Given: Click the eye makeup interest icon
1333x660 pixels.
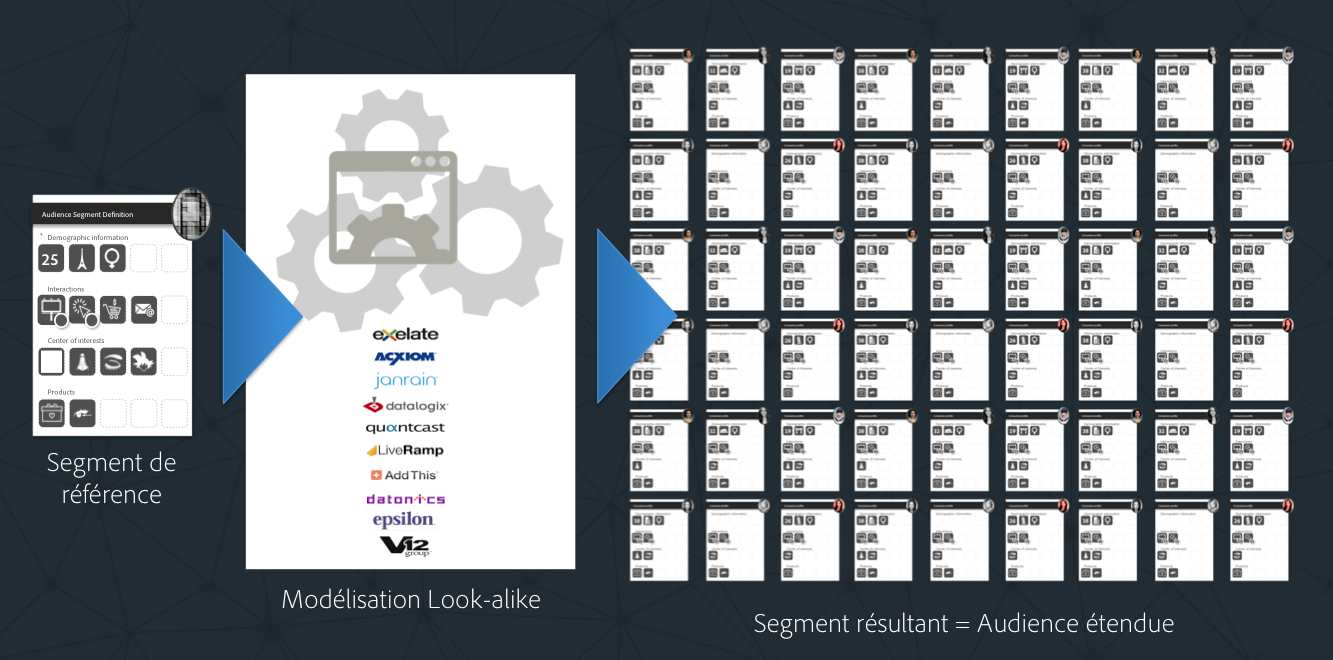Looking at the screenshot, I should [113, 361].
